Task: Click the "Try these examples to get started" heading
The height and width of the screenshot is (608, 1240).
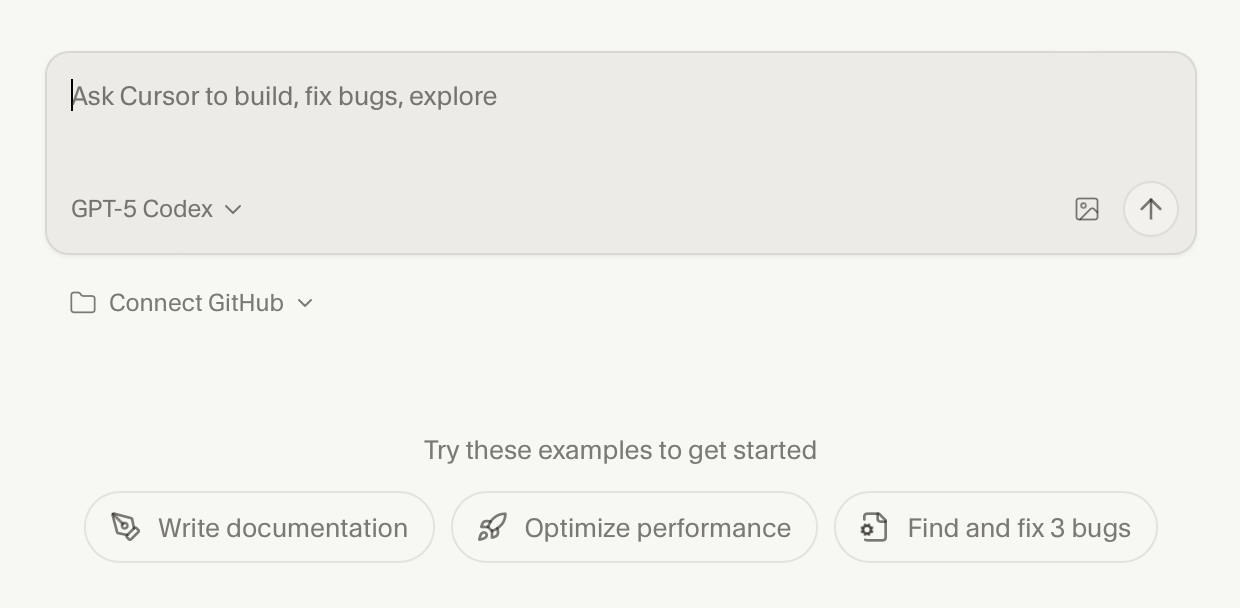Action: click(x=620, y=450)
